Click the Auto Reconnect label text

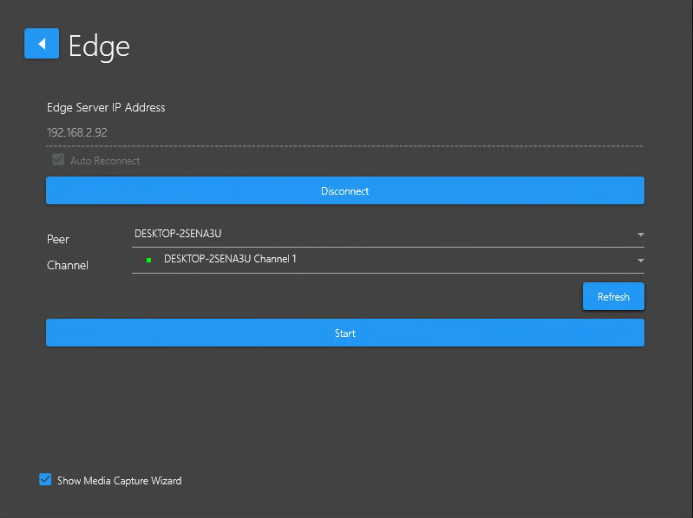(105, 161)
